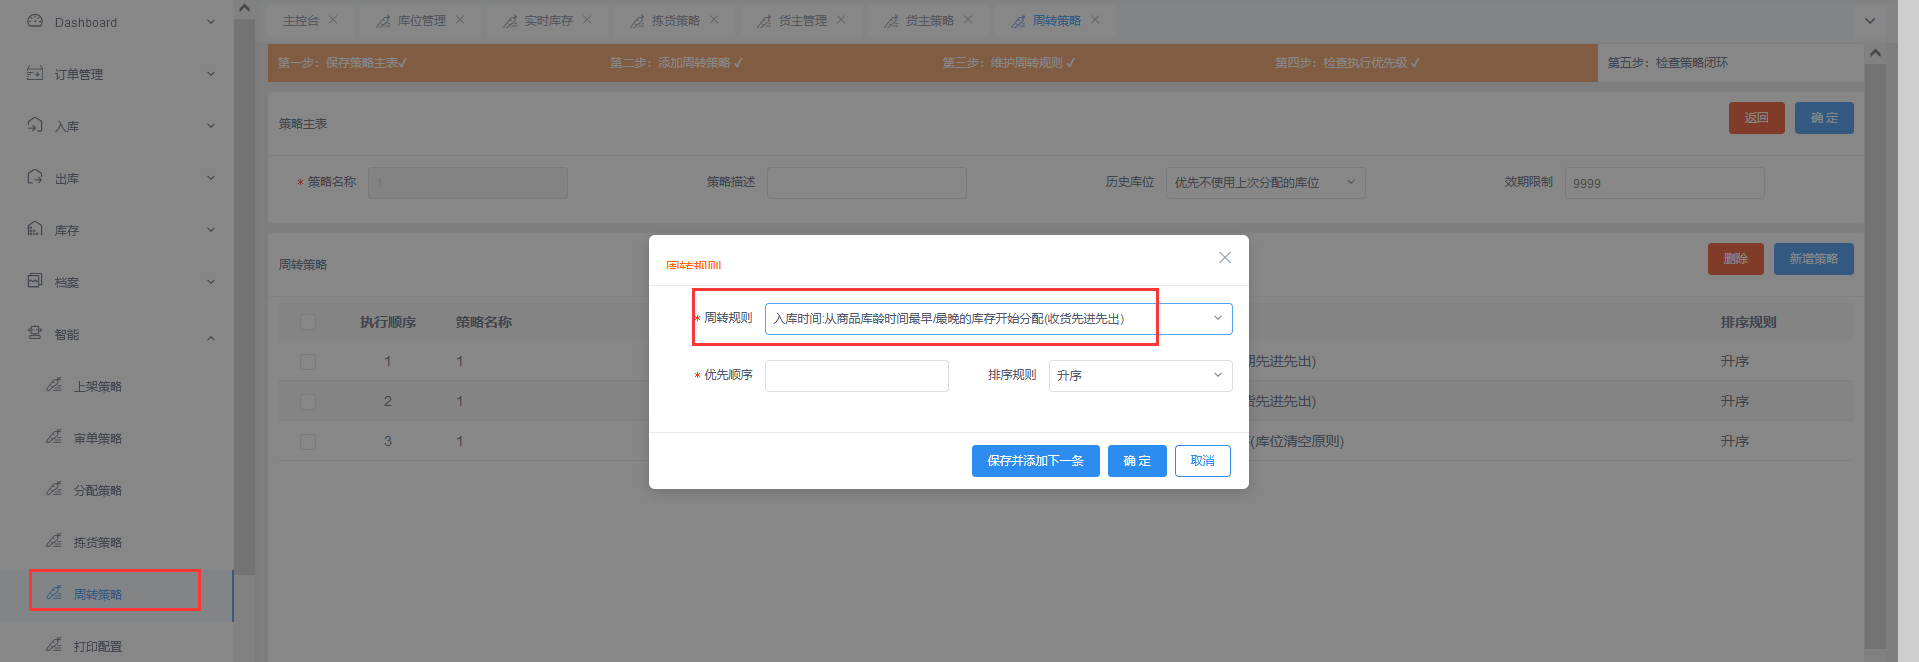Click the 效期限制 field showing 9999
The height and width of the screenshot is (662, 1919).
(1665, 183)
